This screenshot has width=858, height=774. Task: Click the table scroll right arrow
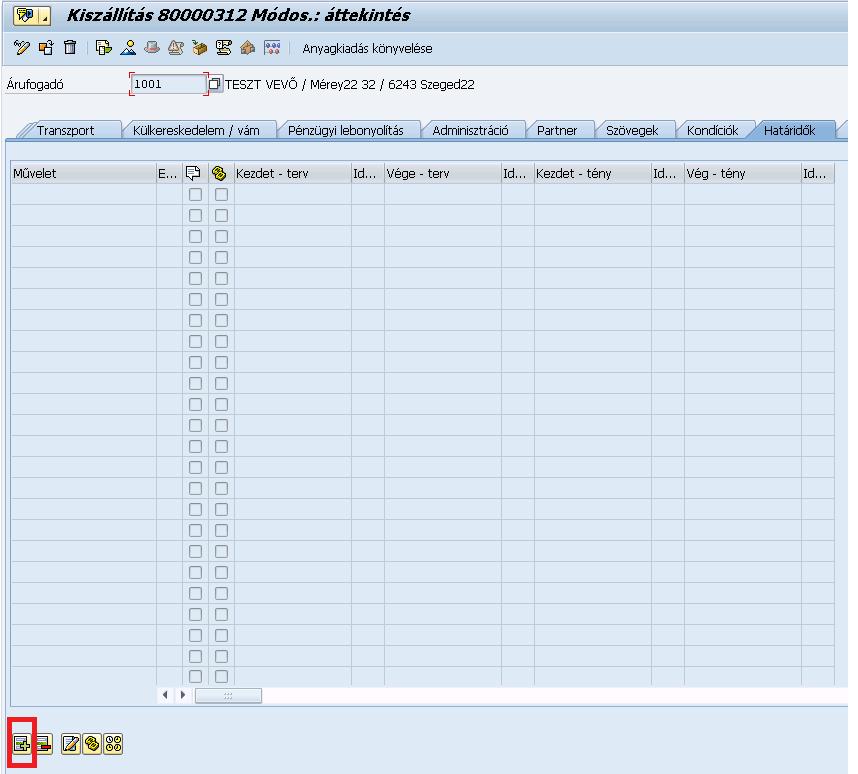click(x=183, y=695)
